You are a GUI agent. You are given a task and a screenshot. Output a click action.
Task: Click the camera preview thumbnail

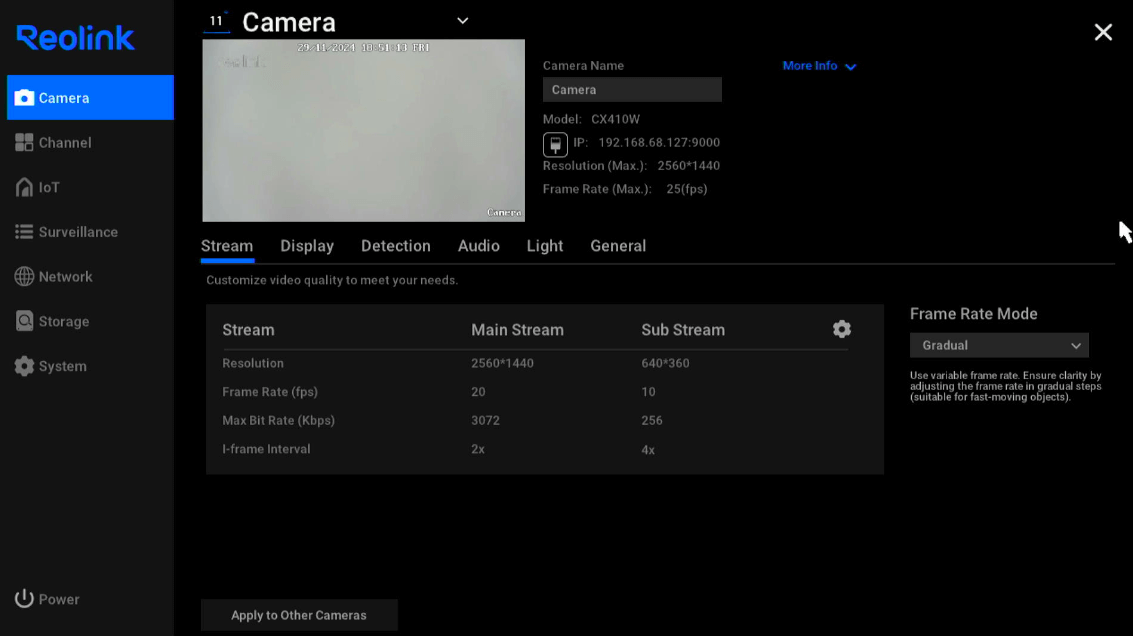(363, 130)
